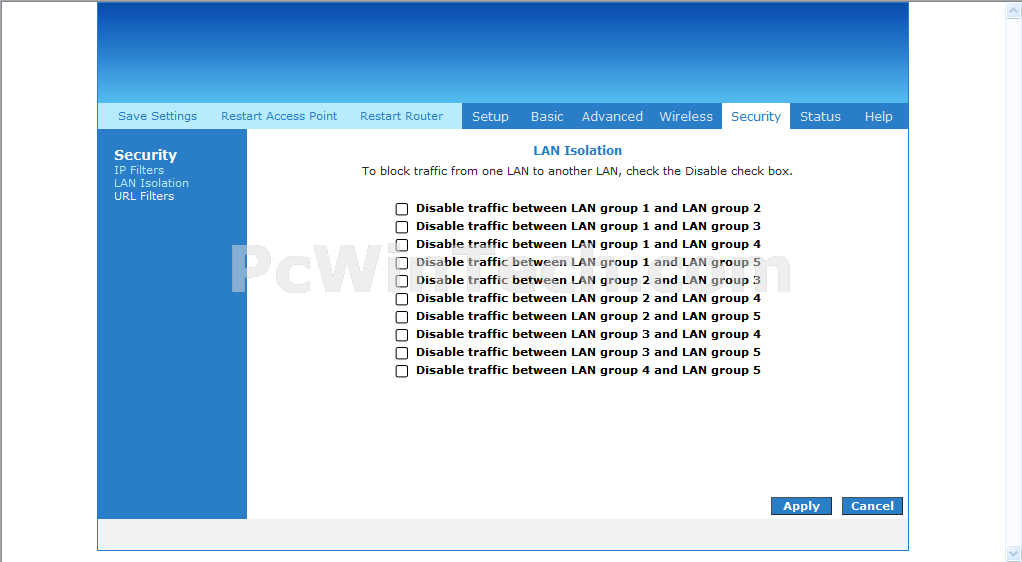Image resolution: width=1022 pixels, height=562 pixels.
Task: Check Disable traffic between LAN group 2 and 4
Action: (x=402, y=299)
